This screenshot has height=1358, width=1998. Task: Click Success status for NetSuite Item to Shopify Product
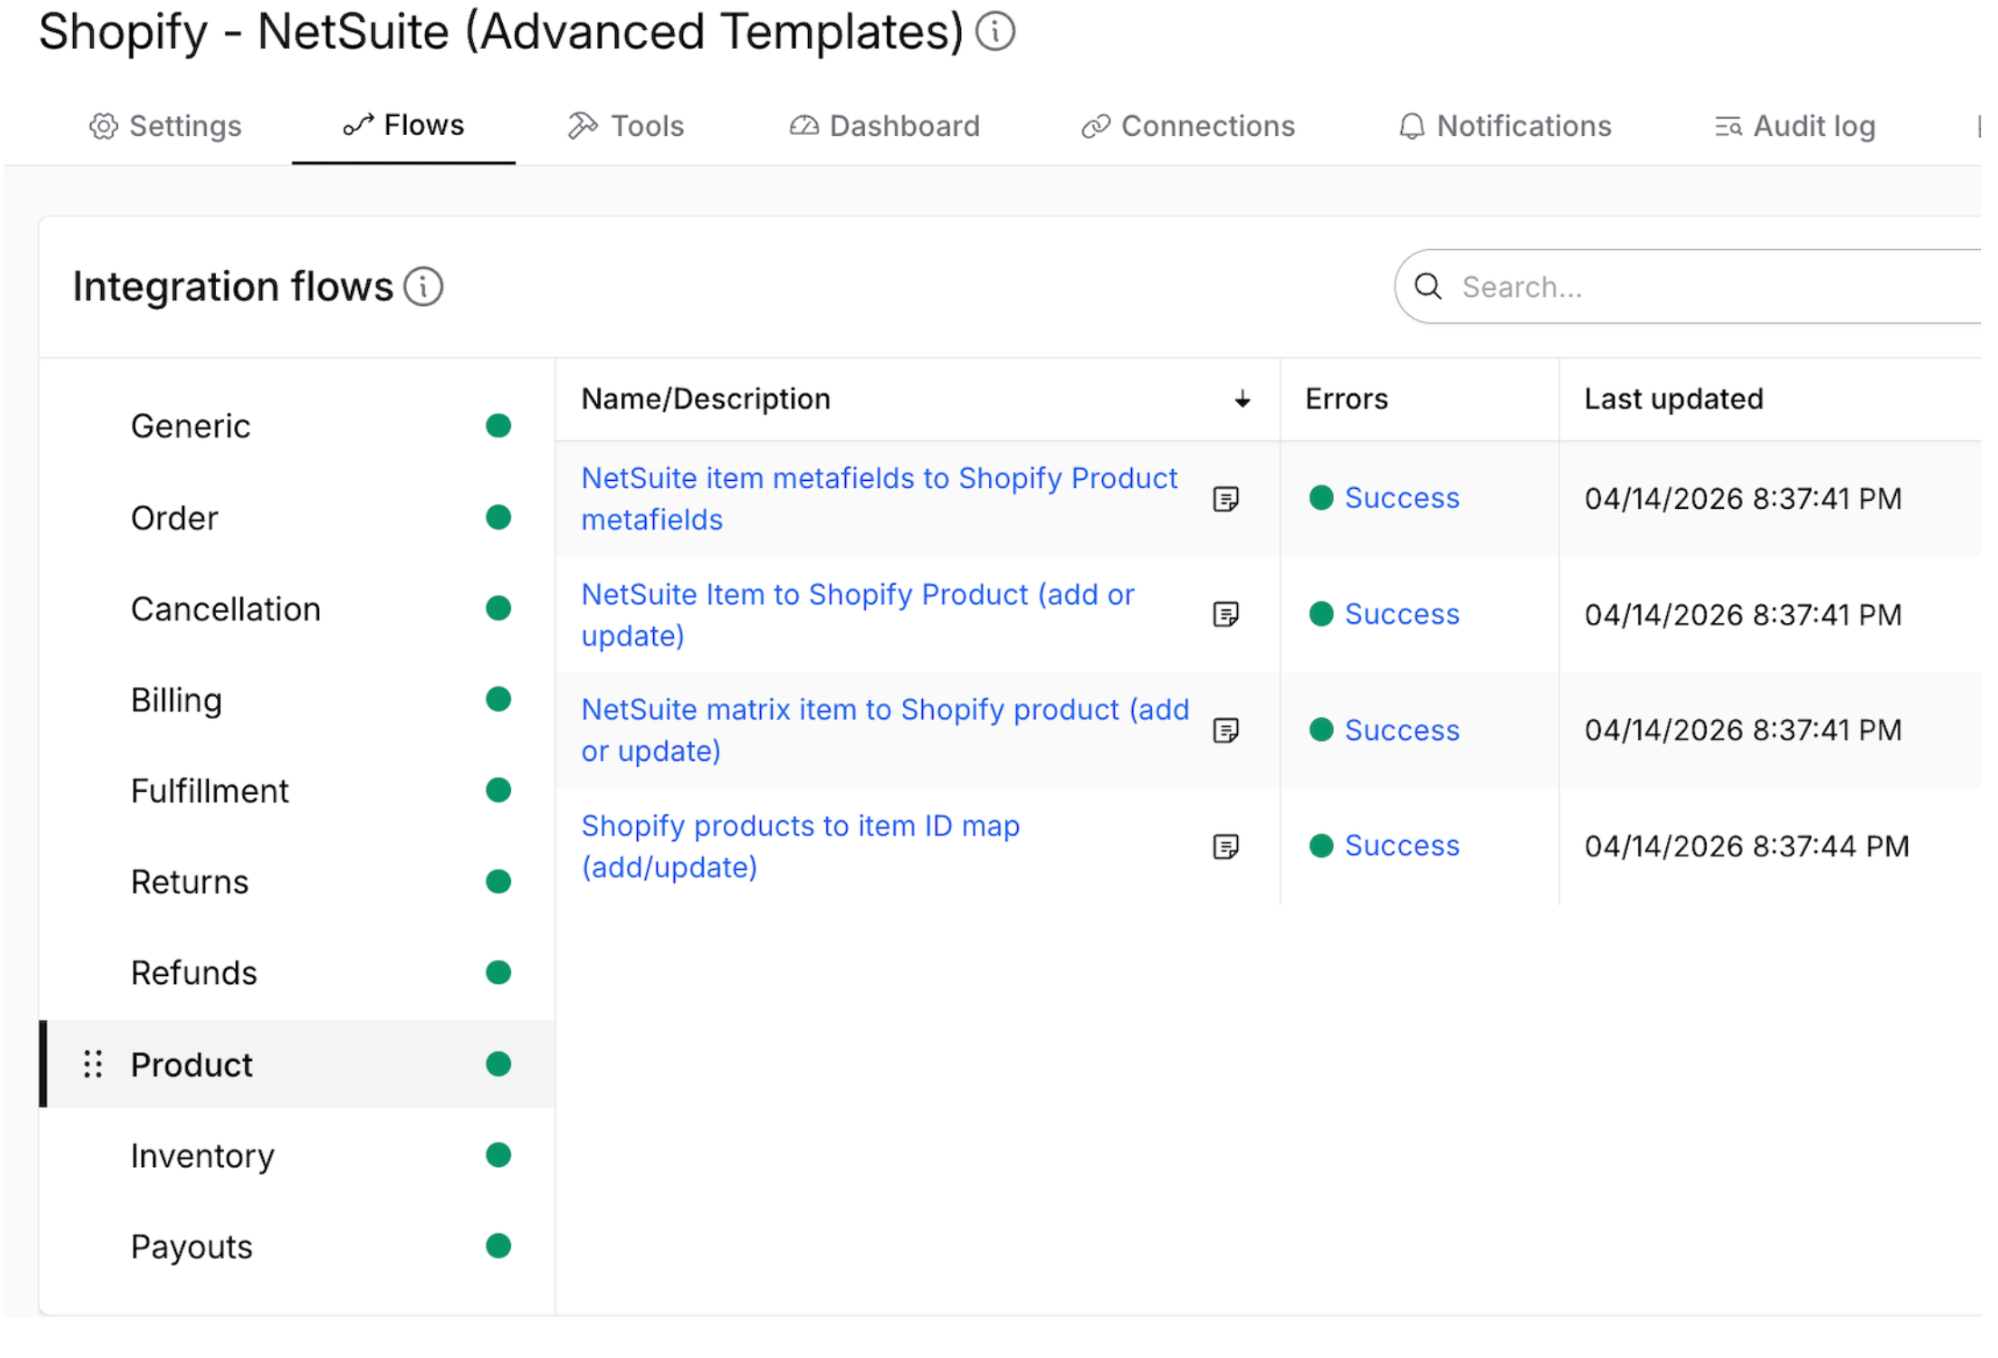(x=1401, y=614)
